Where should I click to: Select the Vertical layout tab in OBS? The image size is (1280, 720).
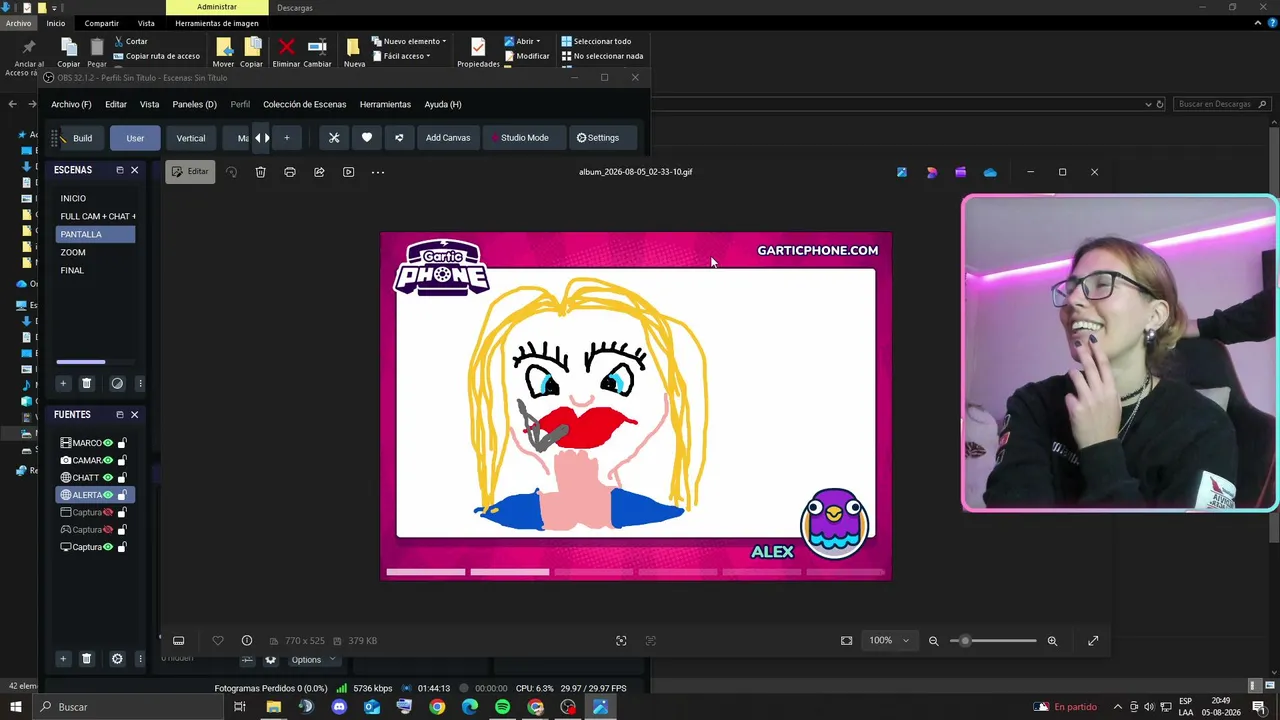pyautogui.click(x=191, y=138)
